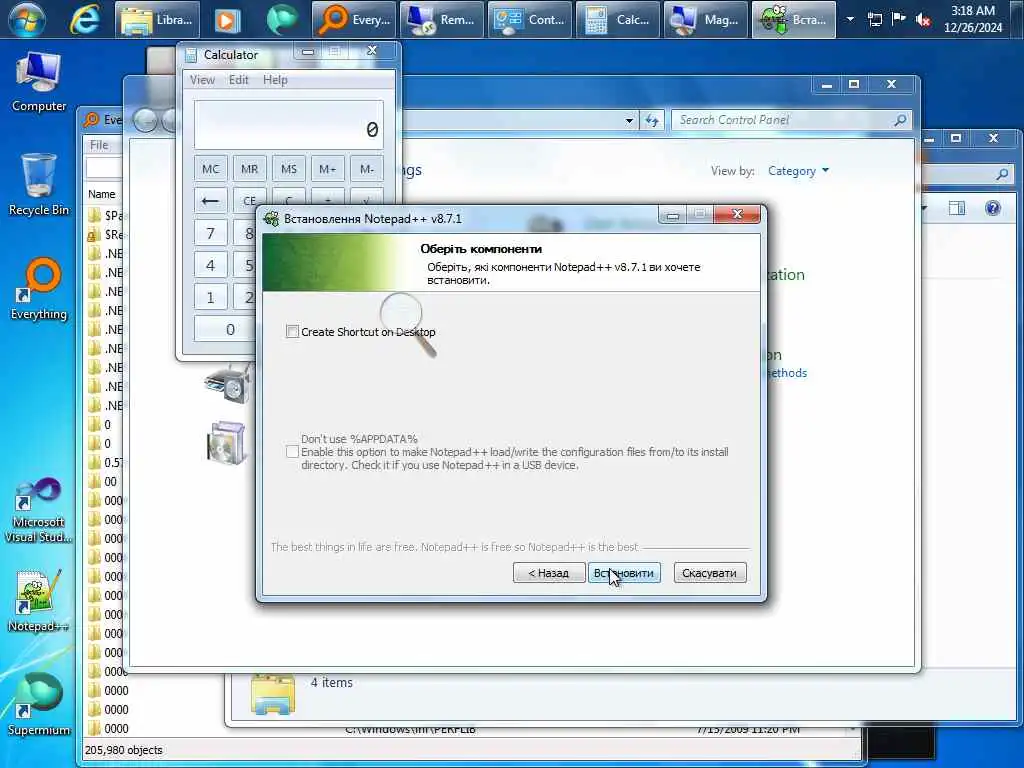Switch to Notepad++ installer taskbar button
1024x768 pixels.
click(793, 20)
